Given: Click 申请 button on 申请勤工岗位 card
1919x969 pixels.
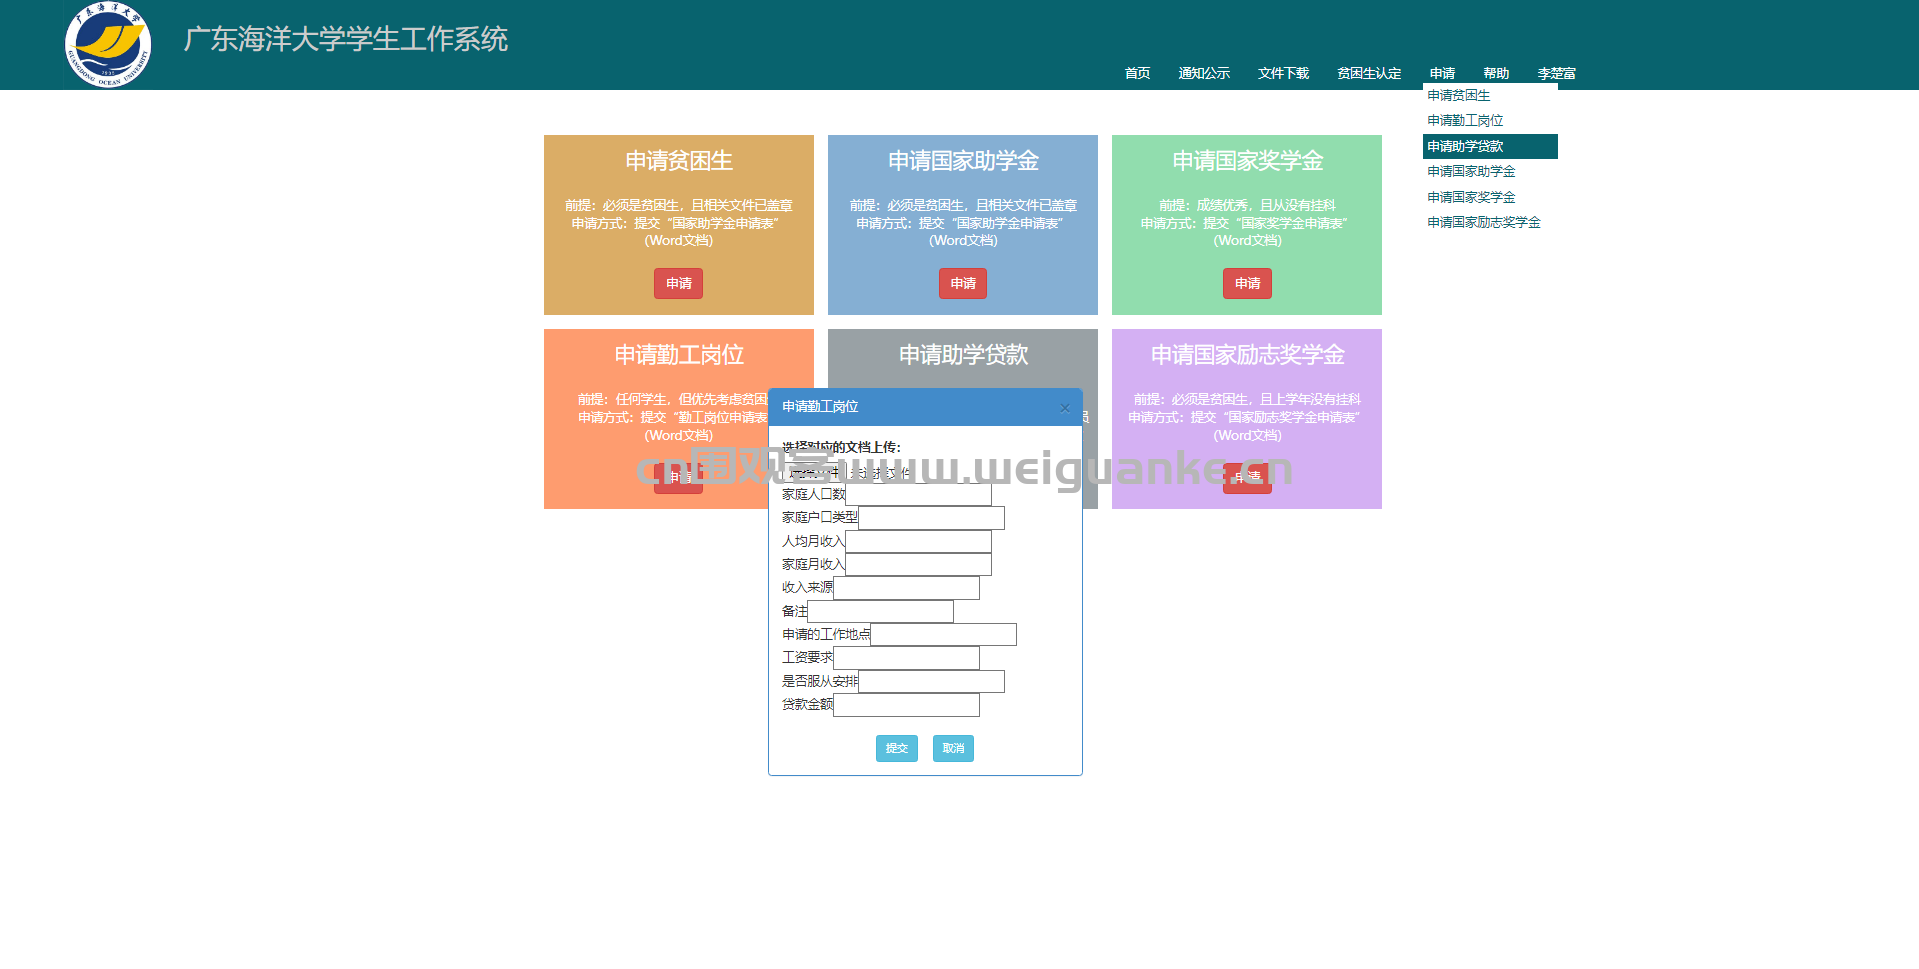Looking at the screenshot, I should [x=678, y=478].
